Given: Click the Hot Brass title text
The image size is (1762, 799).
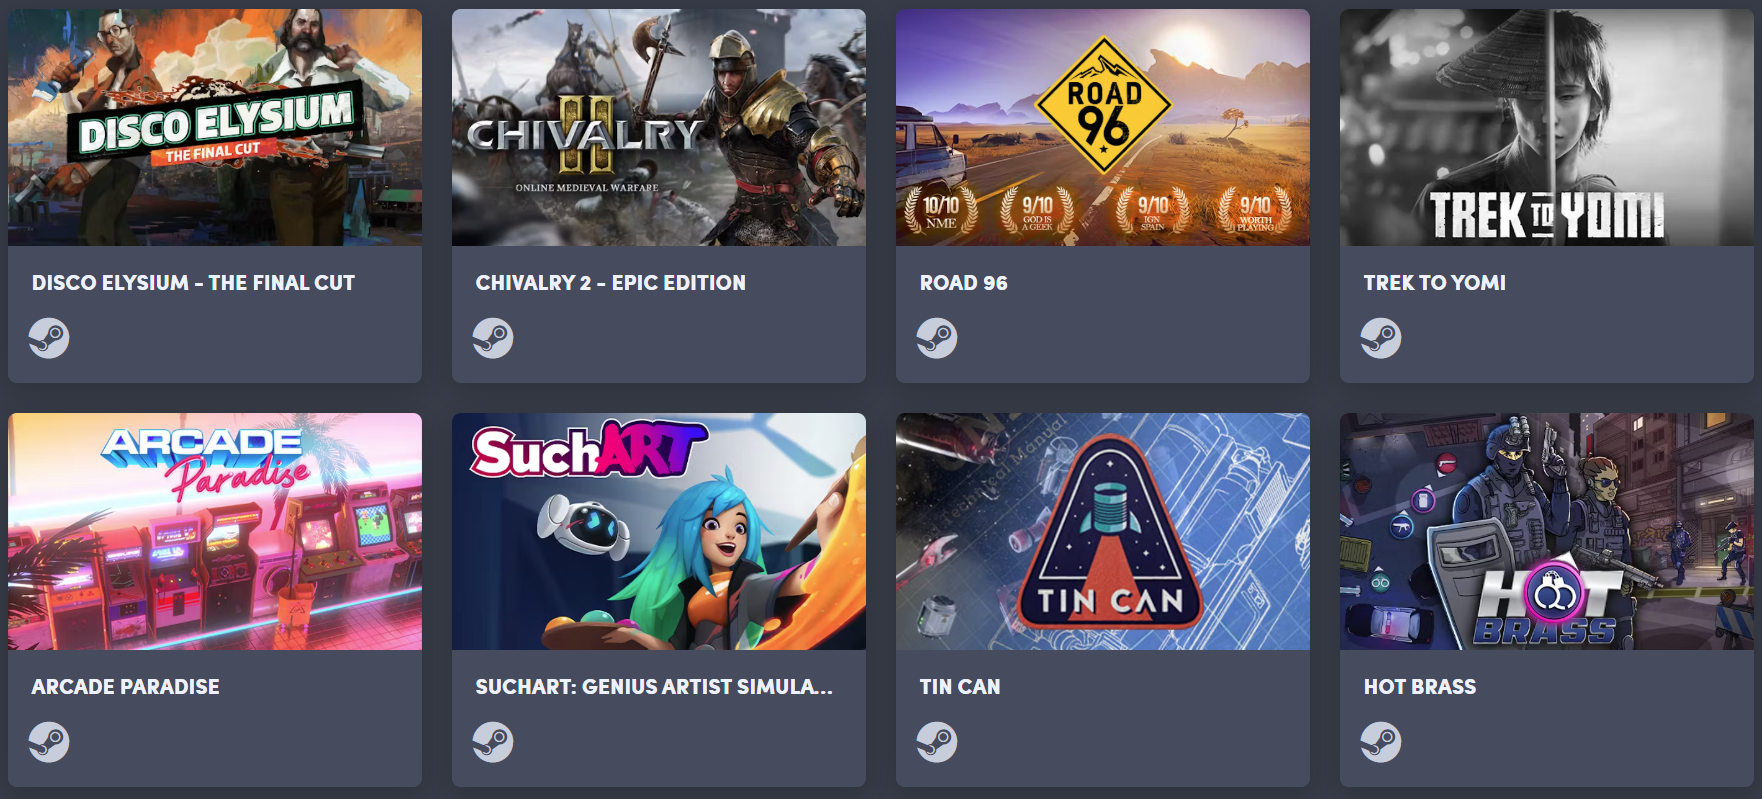Looking at the screenshot, I should click(x=1420, y=687).
